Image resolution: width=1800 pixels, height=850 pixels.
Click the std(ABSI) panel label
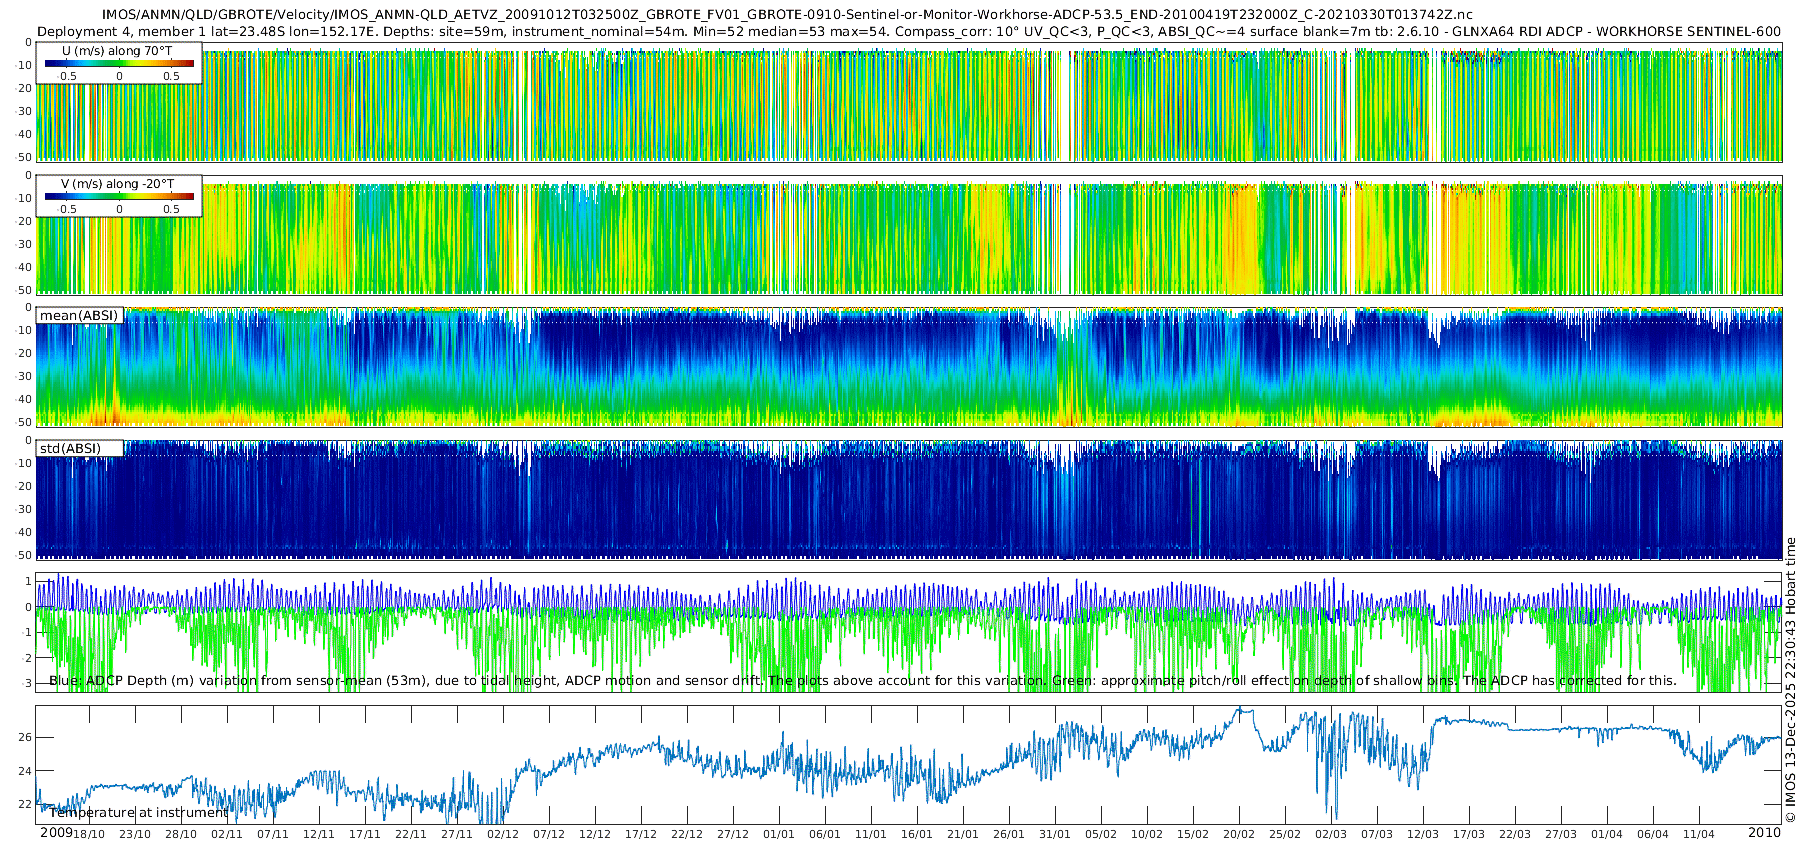pyautogui.click(x=70, y=449)
